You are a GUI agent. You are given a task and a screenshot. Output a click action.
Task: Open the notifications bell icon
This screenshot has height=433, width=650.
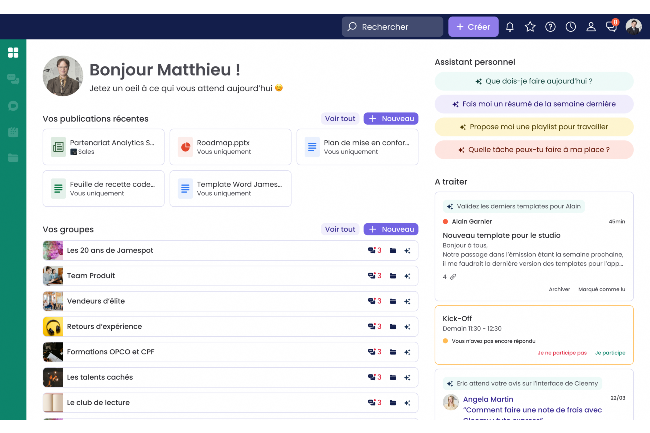[510, 27]
